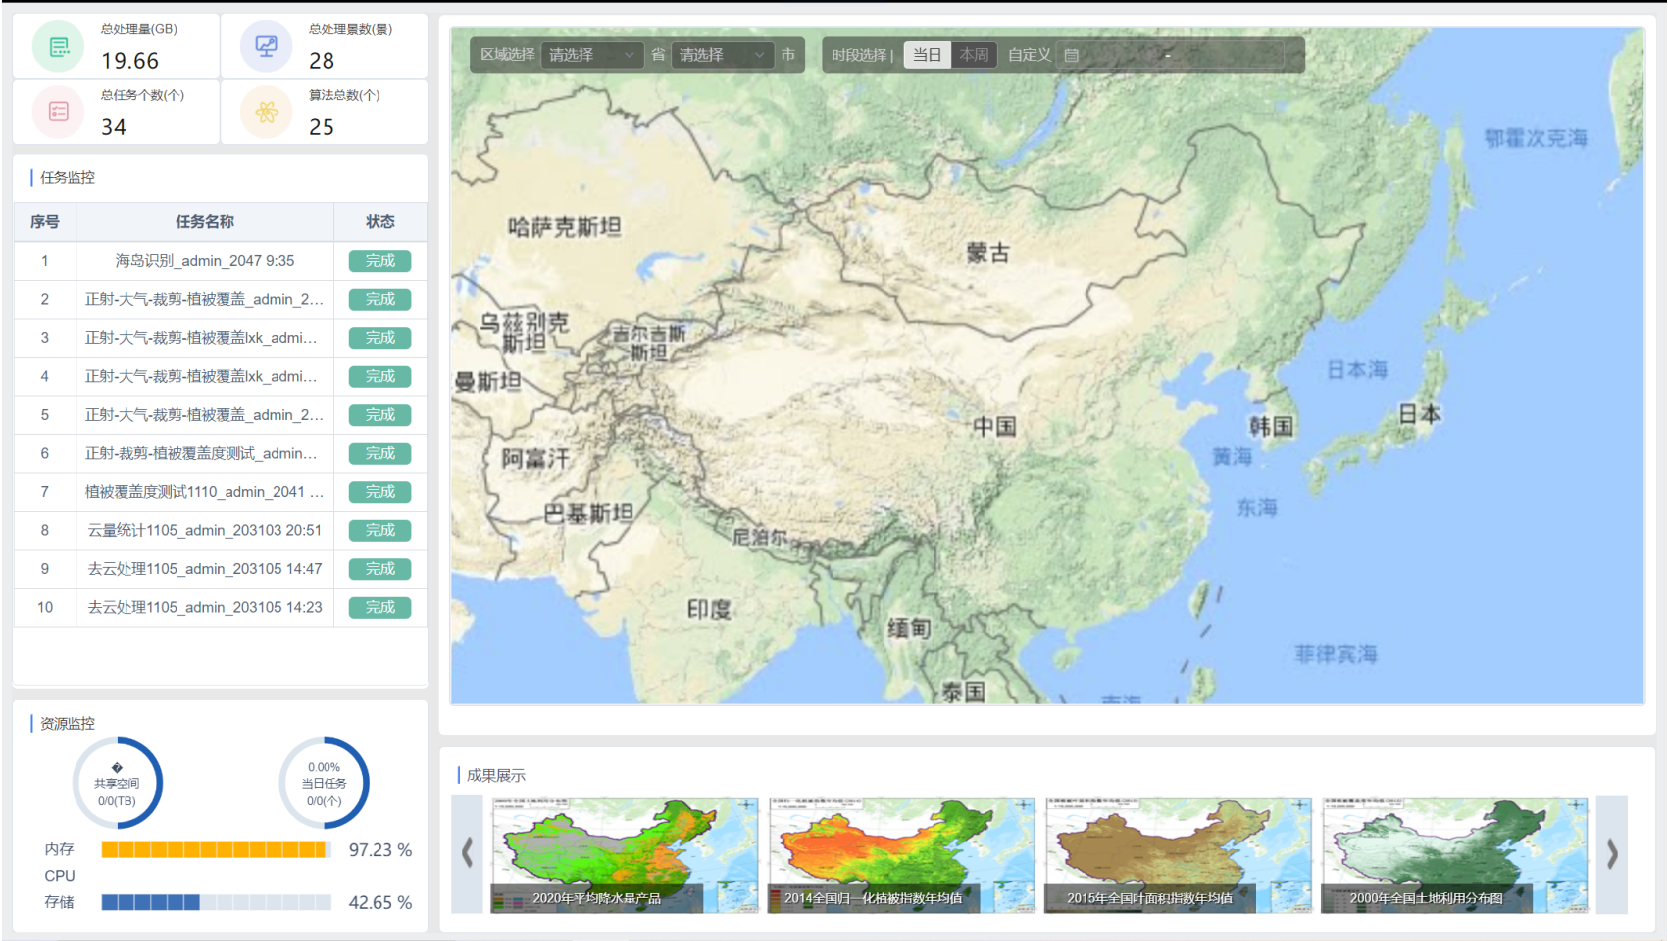Click the total scenes processed monitor icon
1668x941 pixels.
tap(266, 47)
